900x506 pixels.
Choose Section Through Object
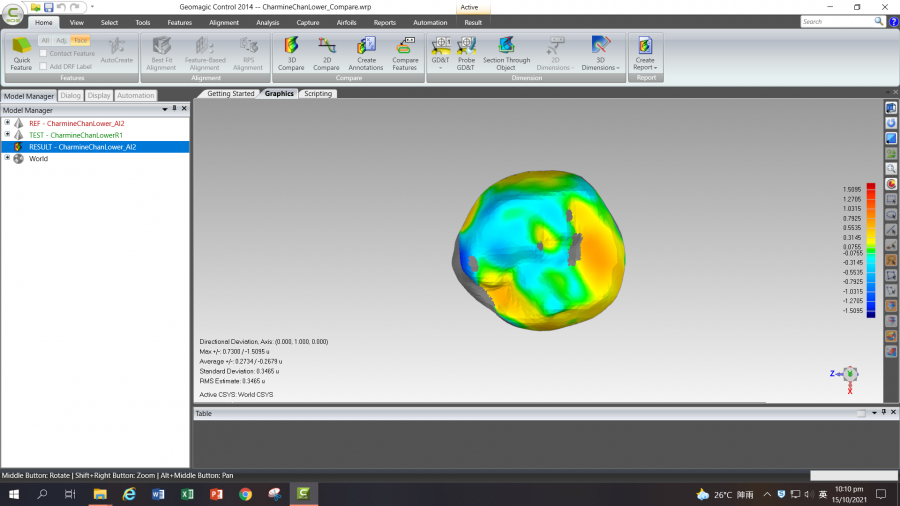(506, 52)
